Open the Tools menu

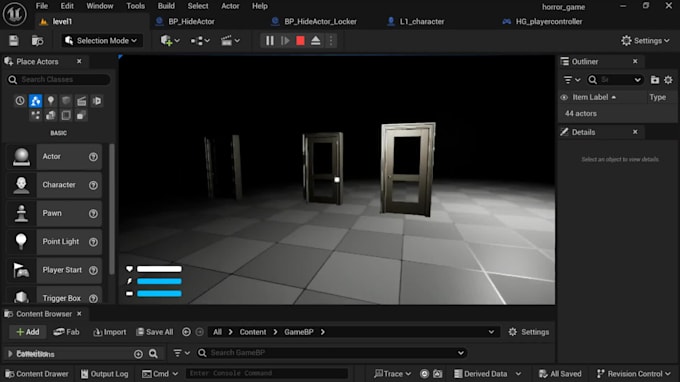point(135,6)
